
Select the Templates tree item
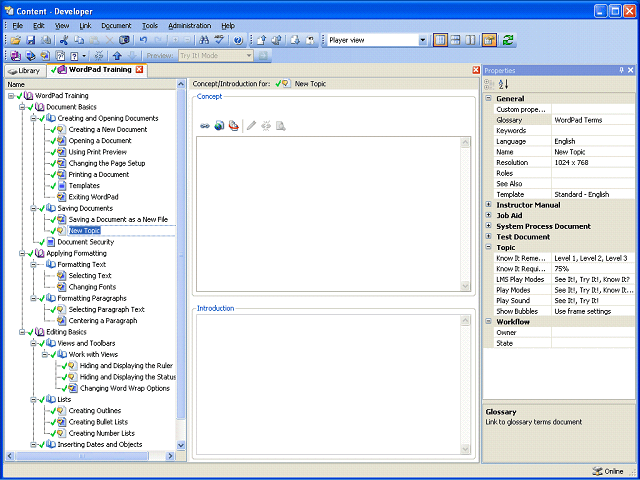(84, 186)
